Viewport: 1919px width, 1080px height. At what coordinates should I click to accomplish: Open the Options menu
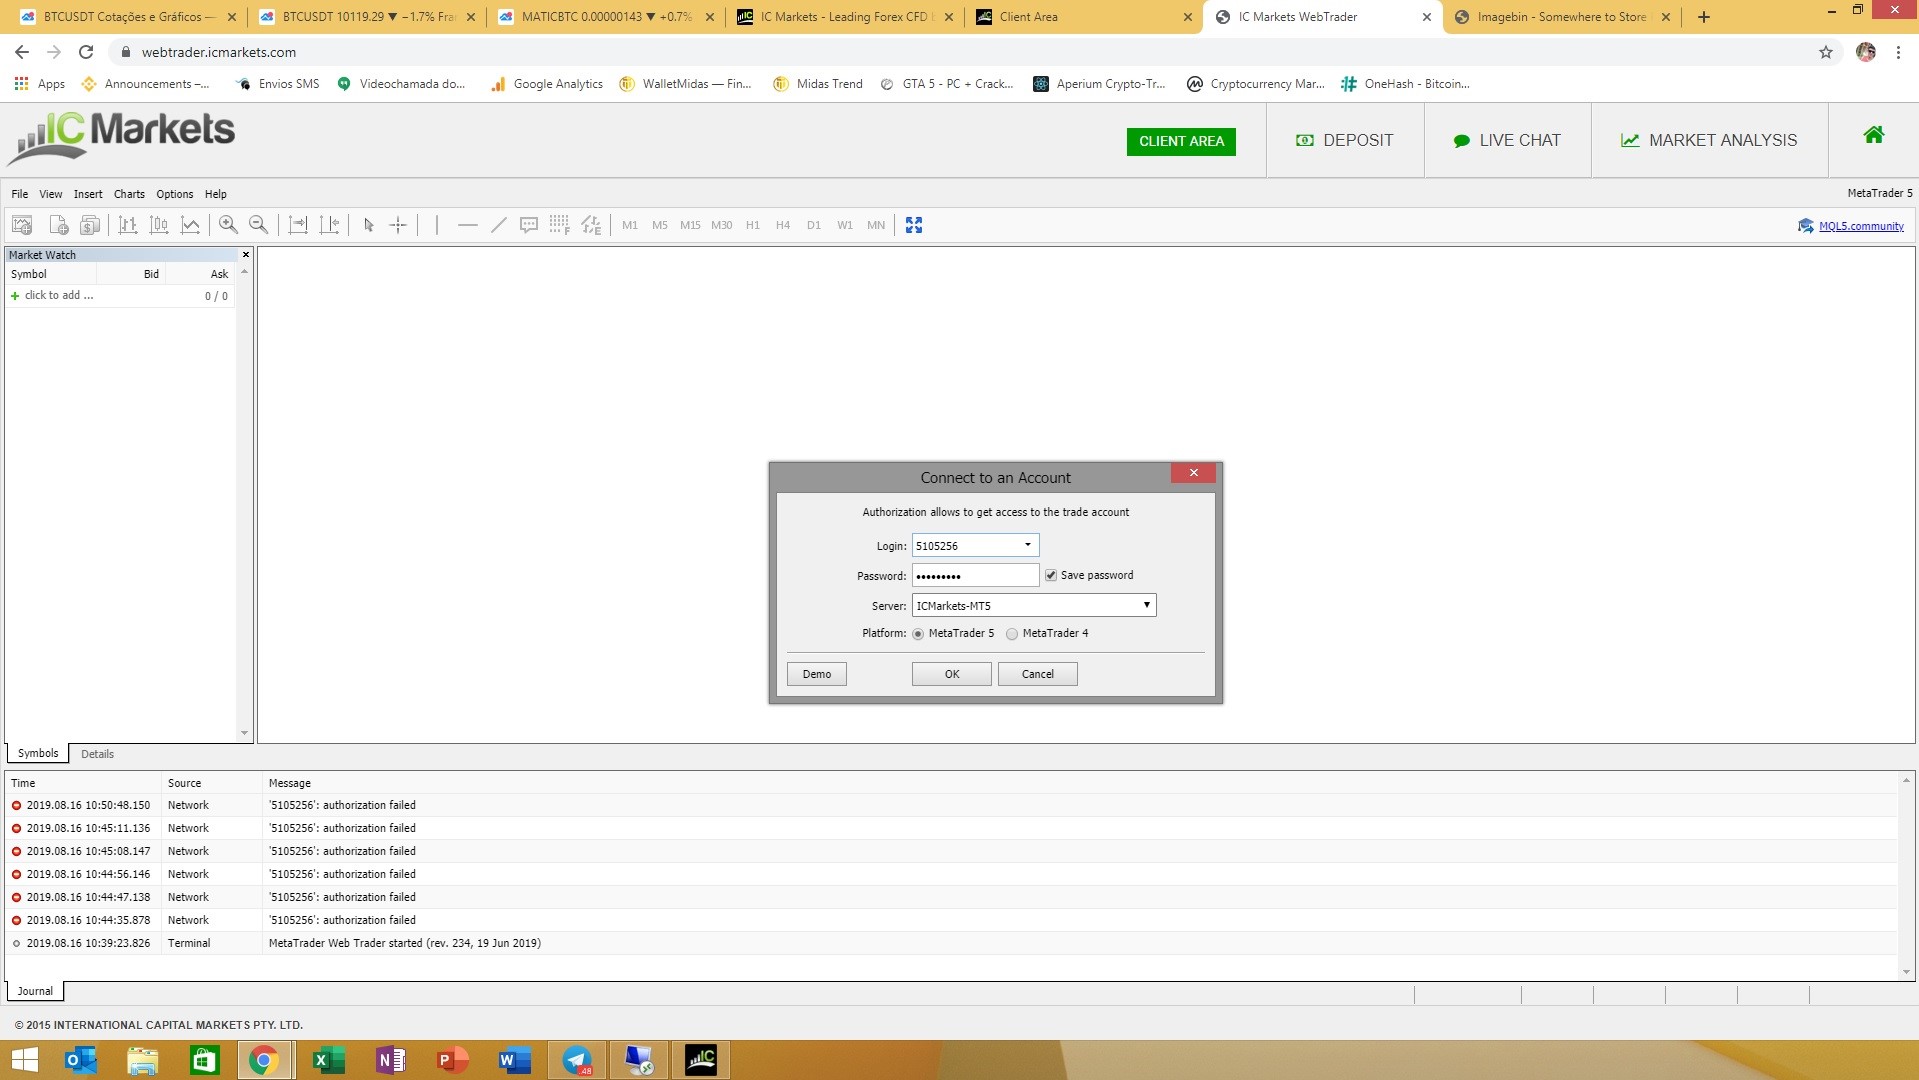pyautogui.click(x=175, y=194)
